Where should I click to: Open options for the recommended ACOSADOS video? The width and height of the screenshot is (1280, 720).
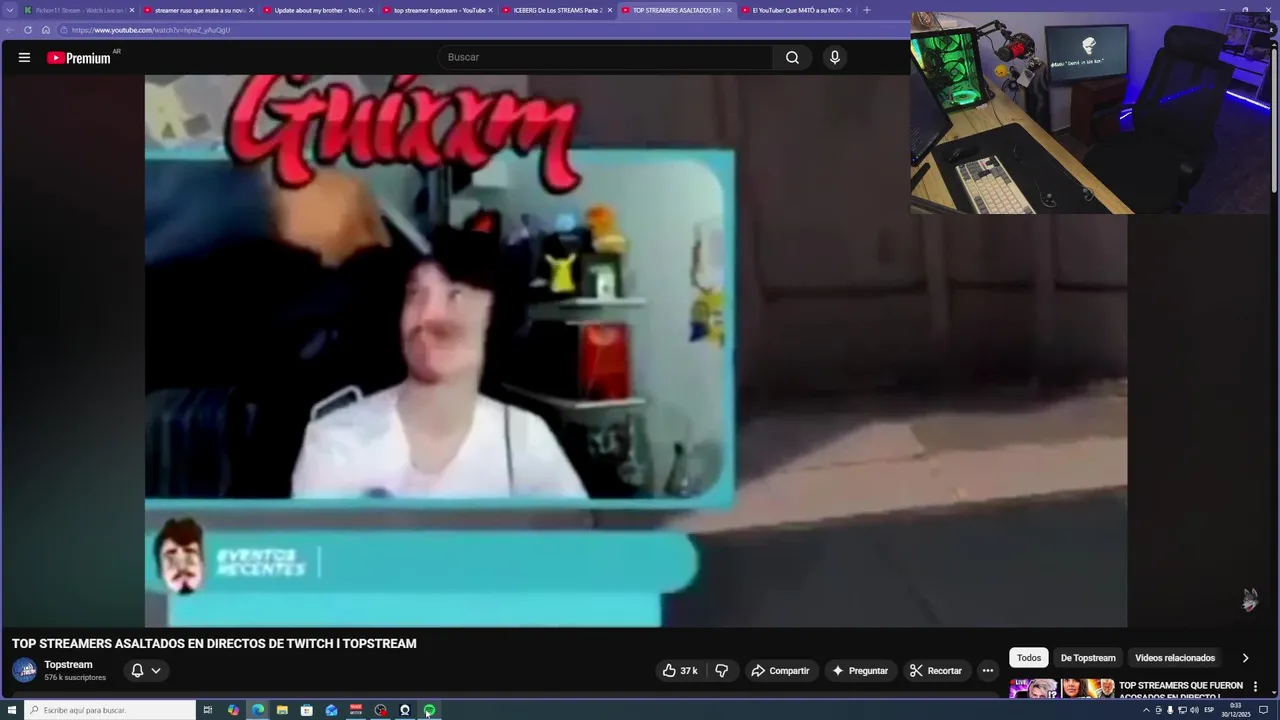tap(1255, 687)
